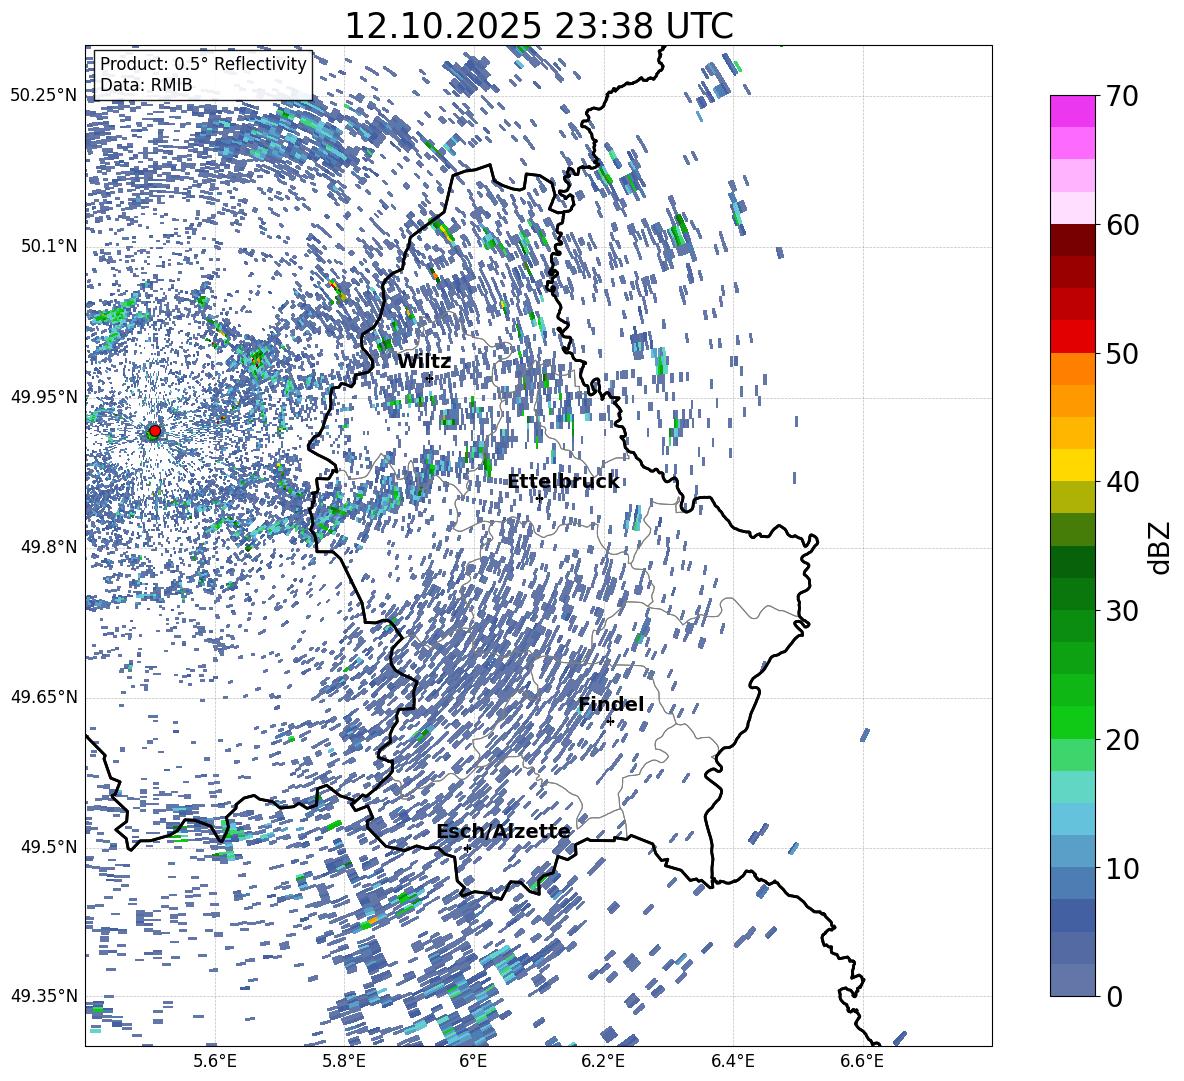Click the 50.25°N latitude label

(x=44, y=96)
